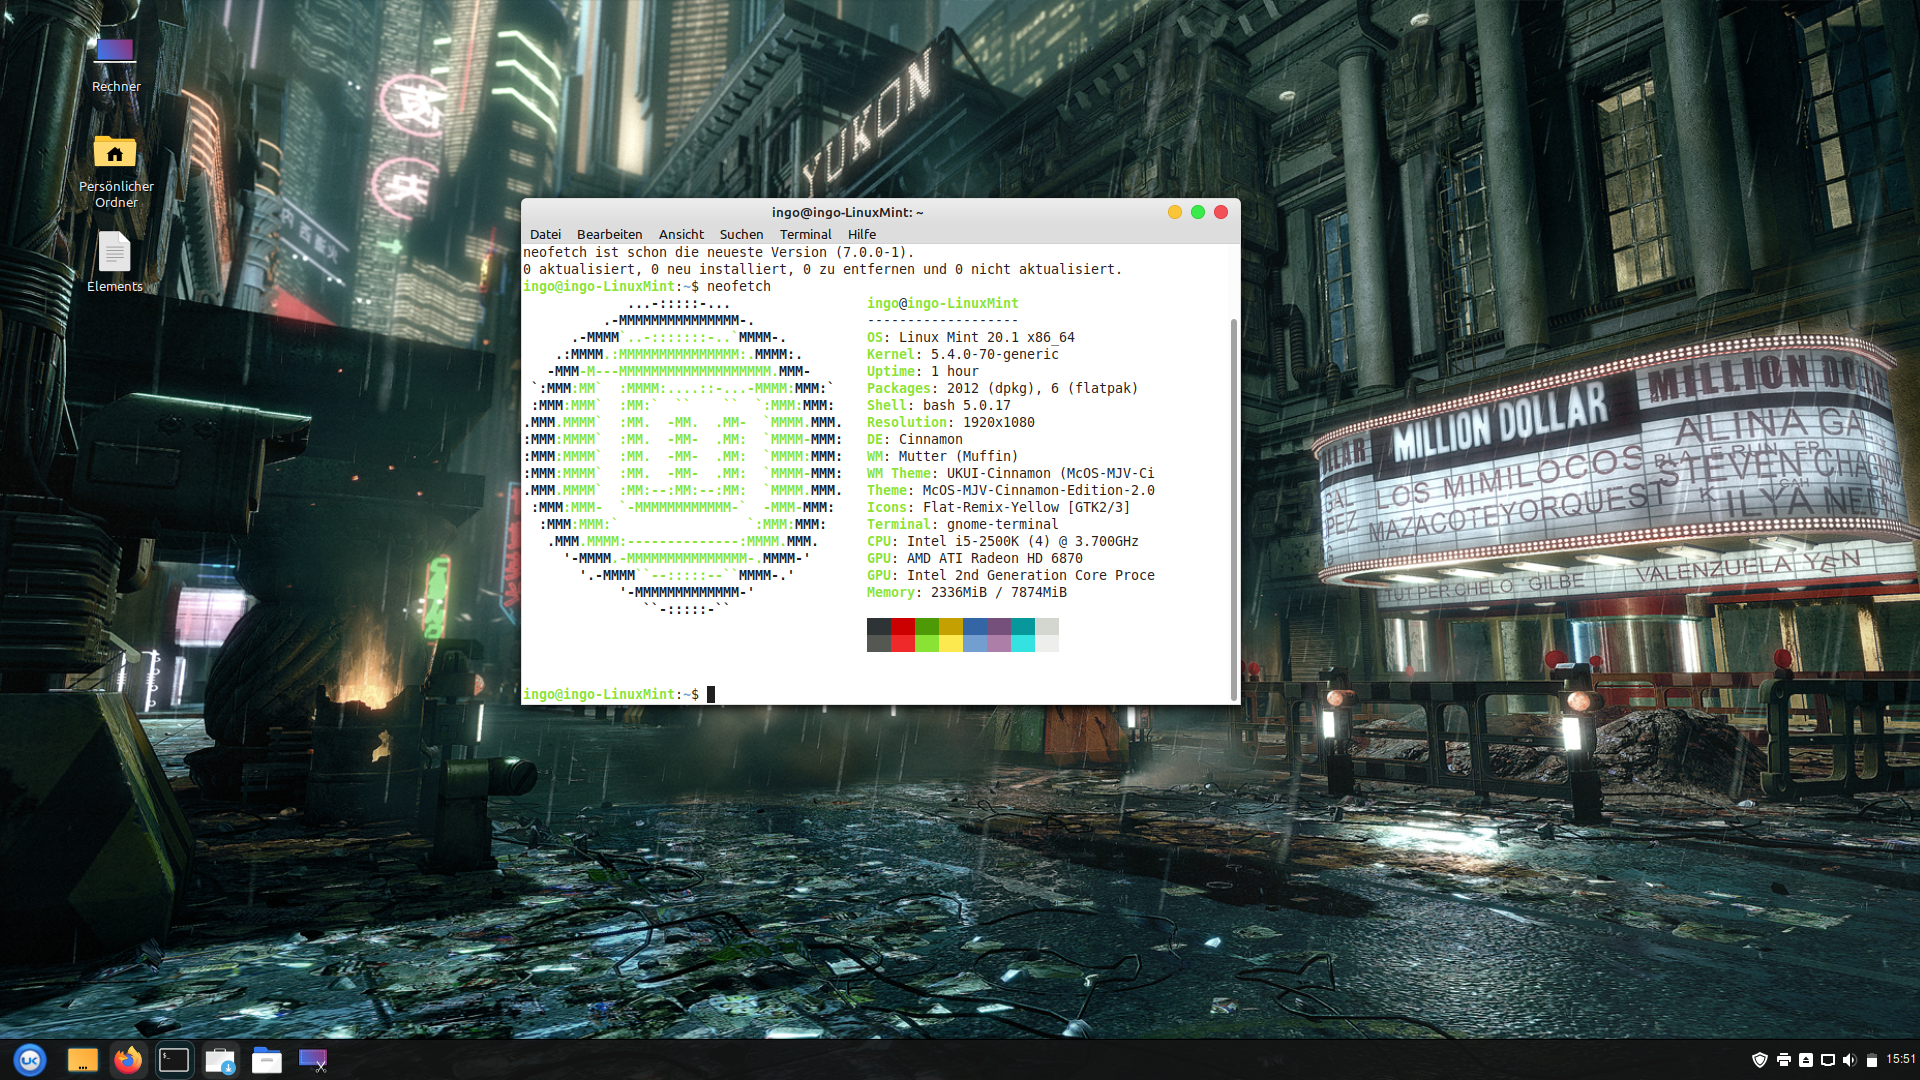The image size is (1920, 1080).
Task: Click the 15:51 clock in panel
Action: [x=1901, y=1059]
